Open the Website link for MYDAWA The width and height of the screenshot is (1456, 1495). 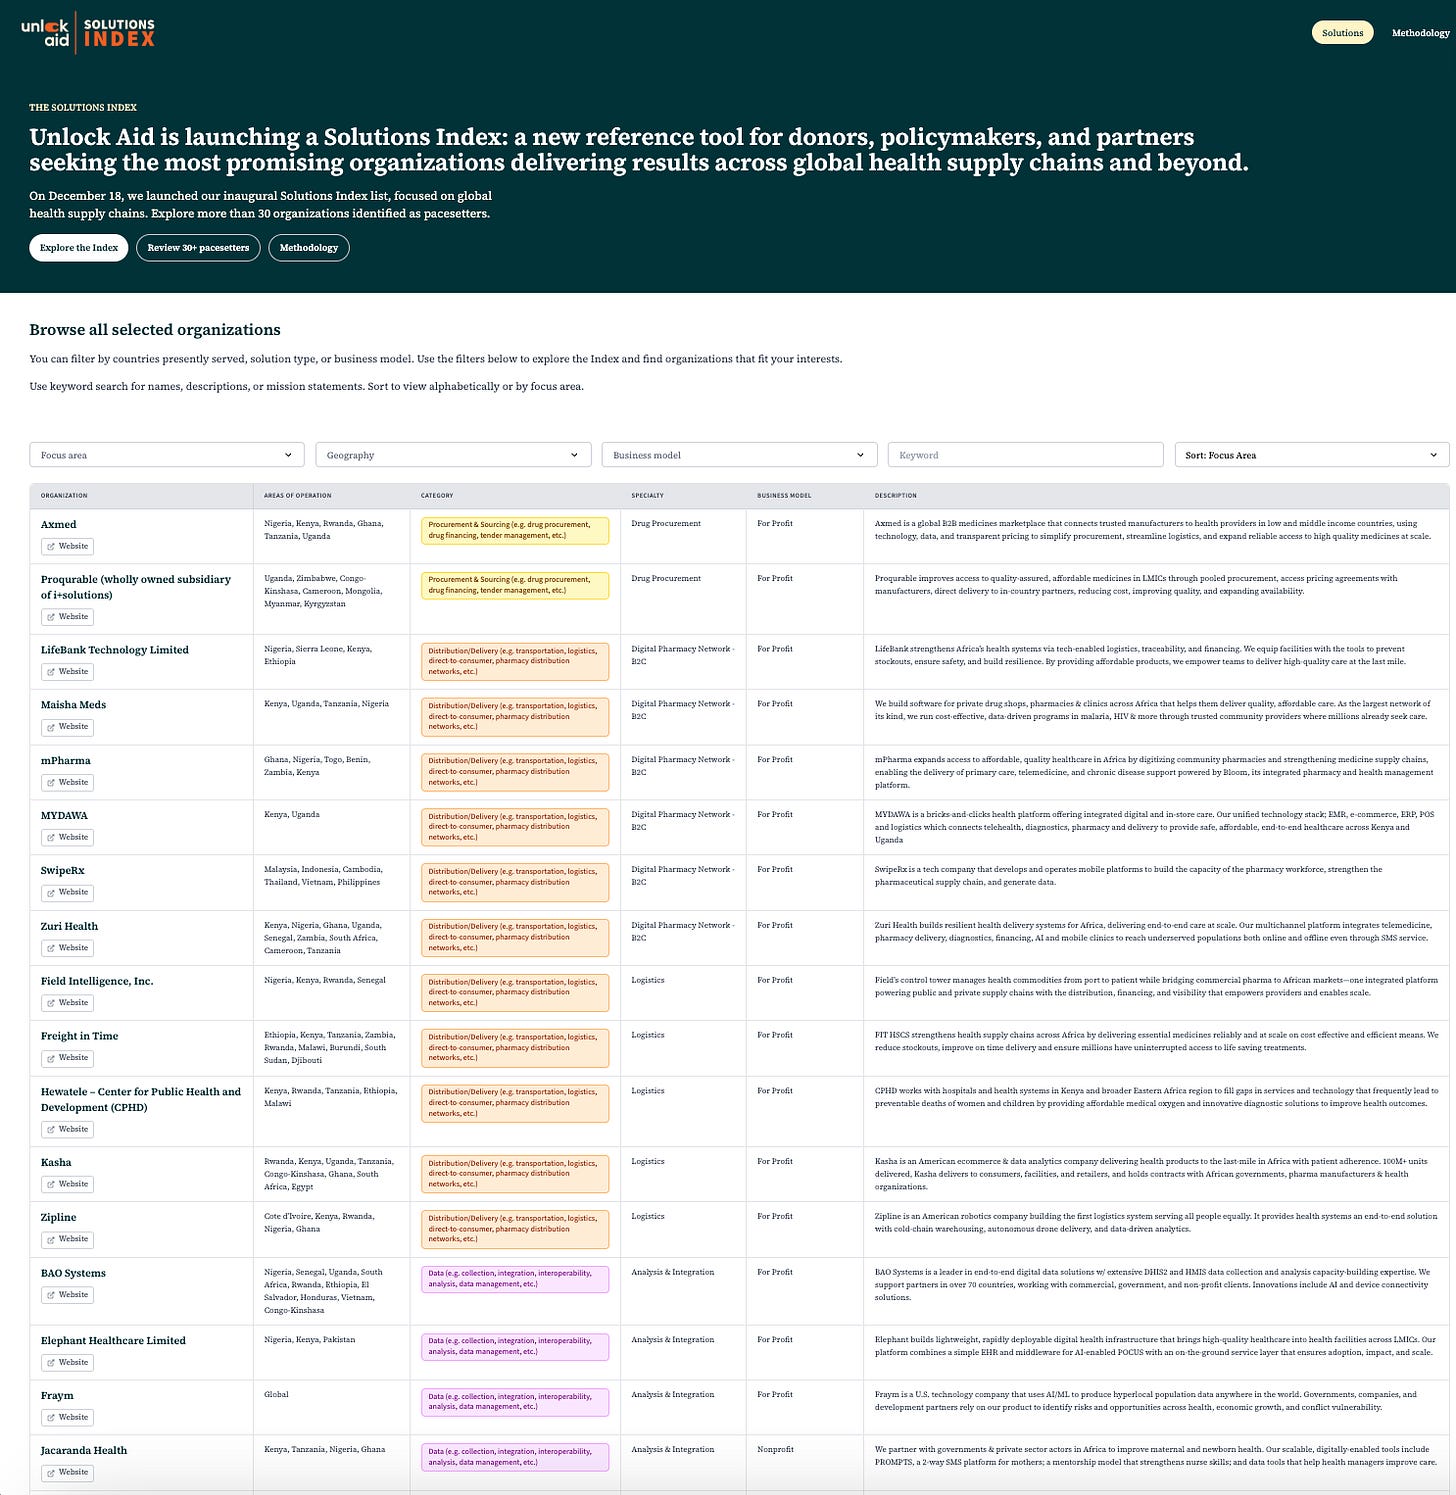(67, 838)
